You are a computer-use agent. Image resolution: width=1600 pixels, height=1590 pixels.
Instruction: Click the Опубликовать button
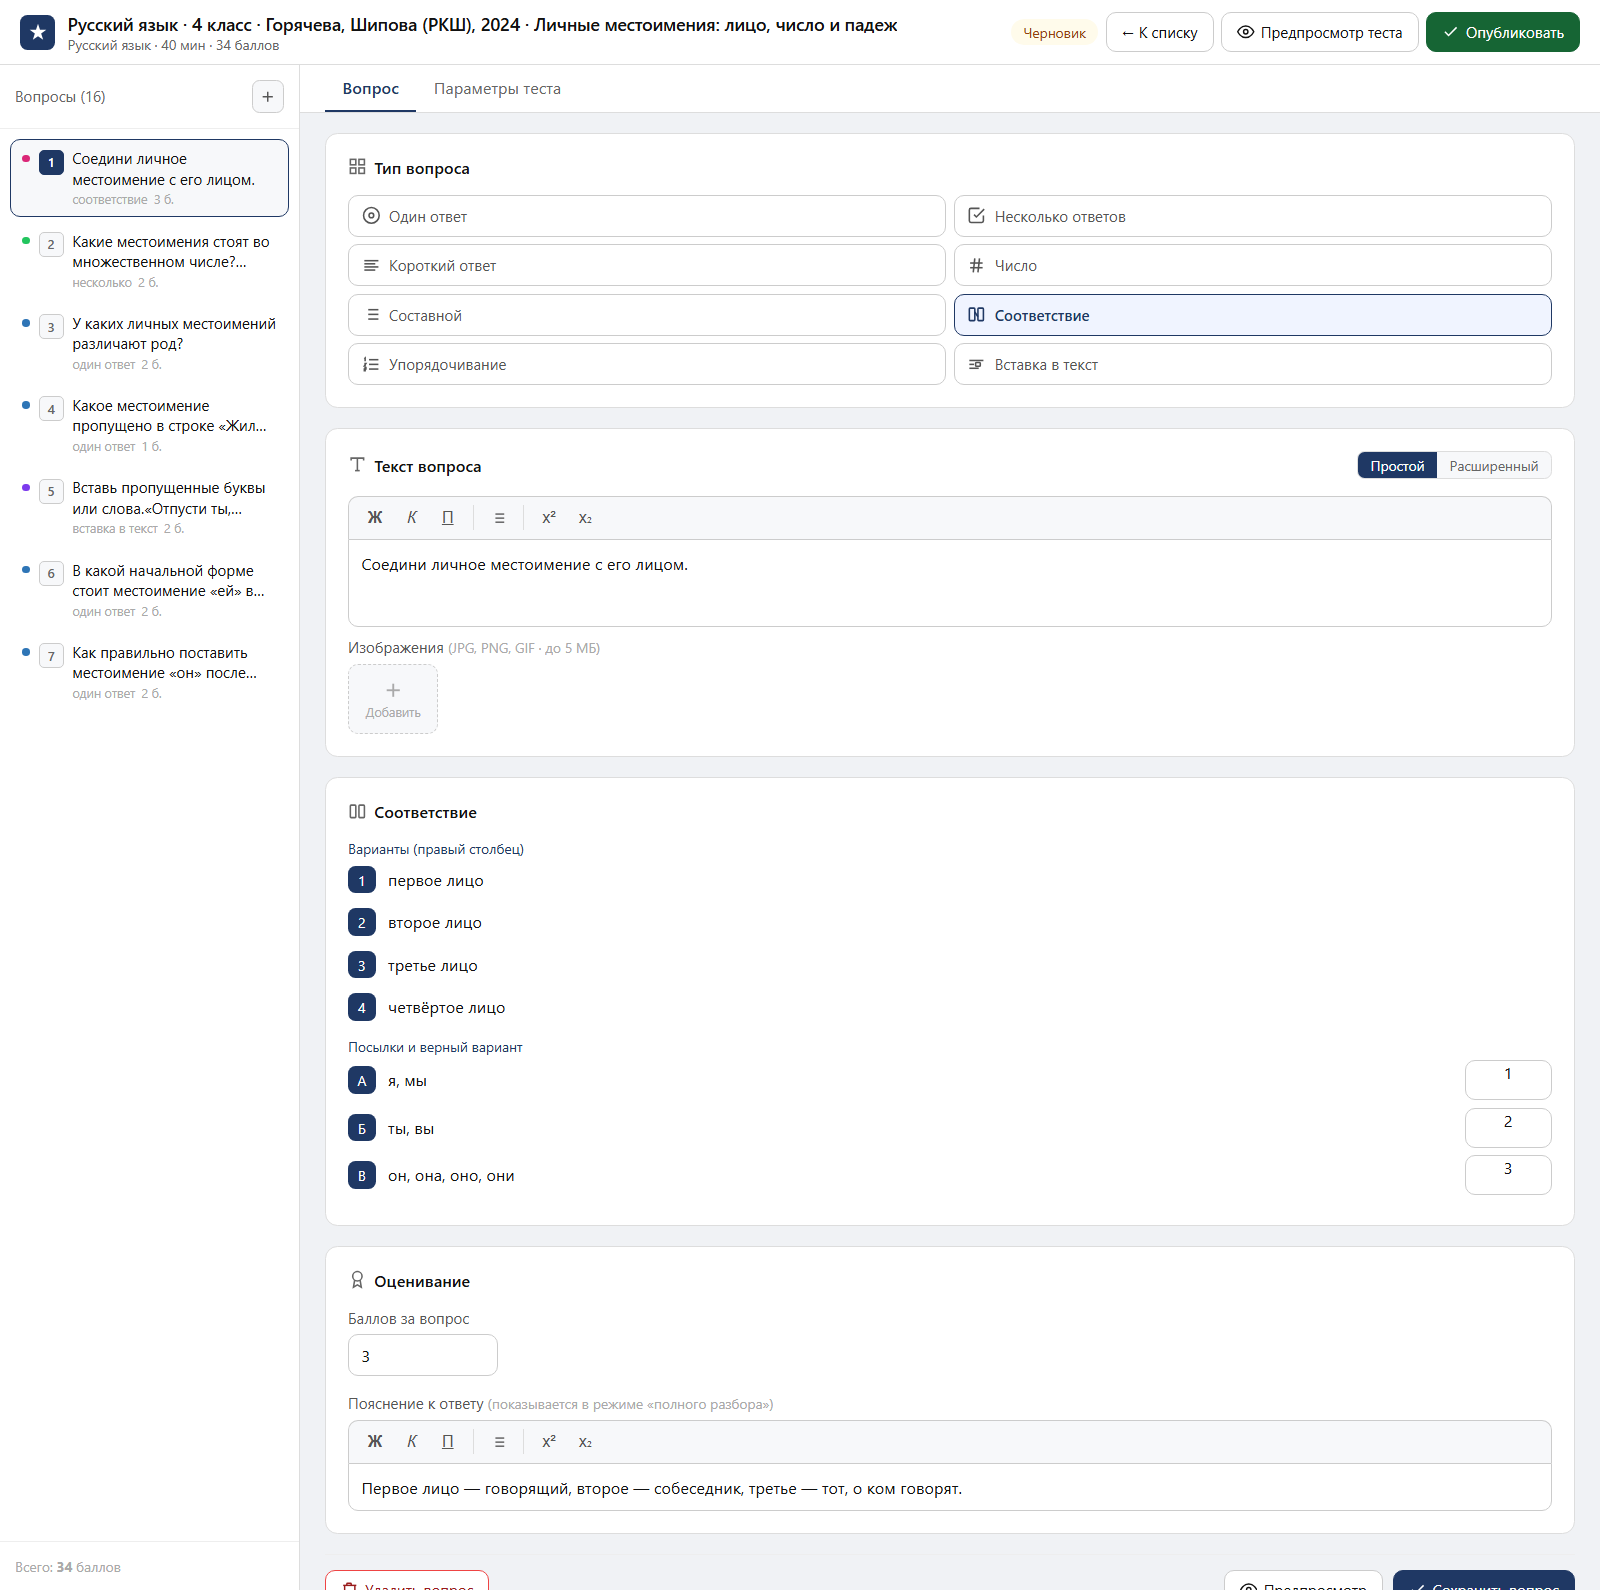coord(1503,32)
